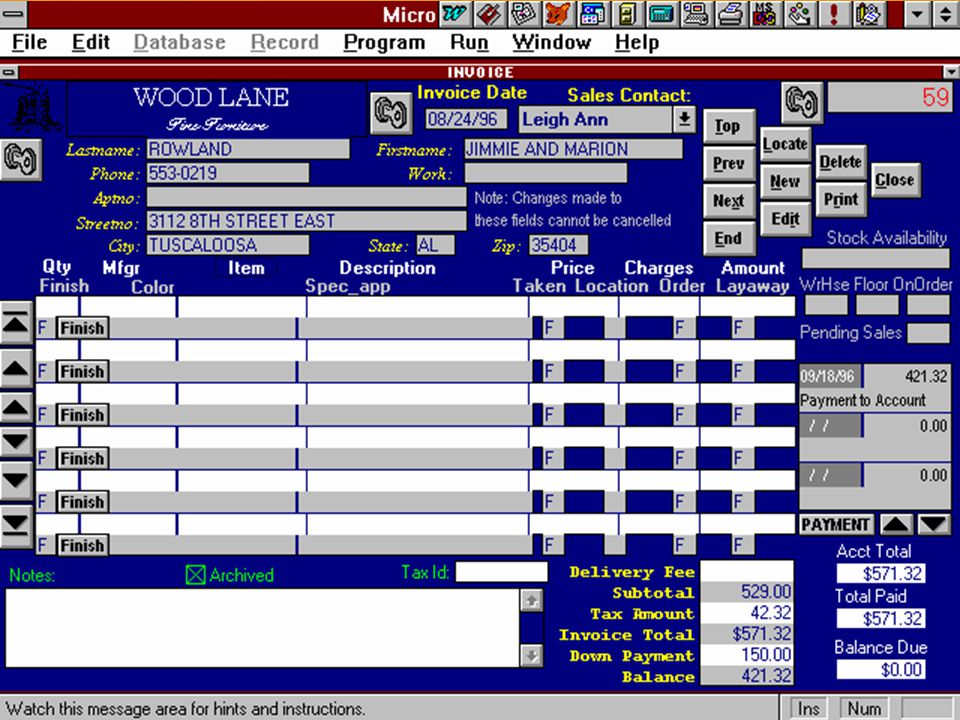960x720 pixels.
Task: Click the computer terminal toolbar icon
Action: point(695,13)
